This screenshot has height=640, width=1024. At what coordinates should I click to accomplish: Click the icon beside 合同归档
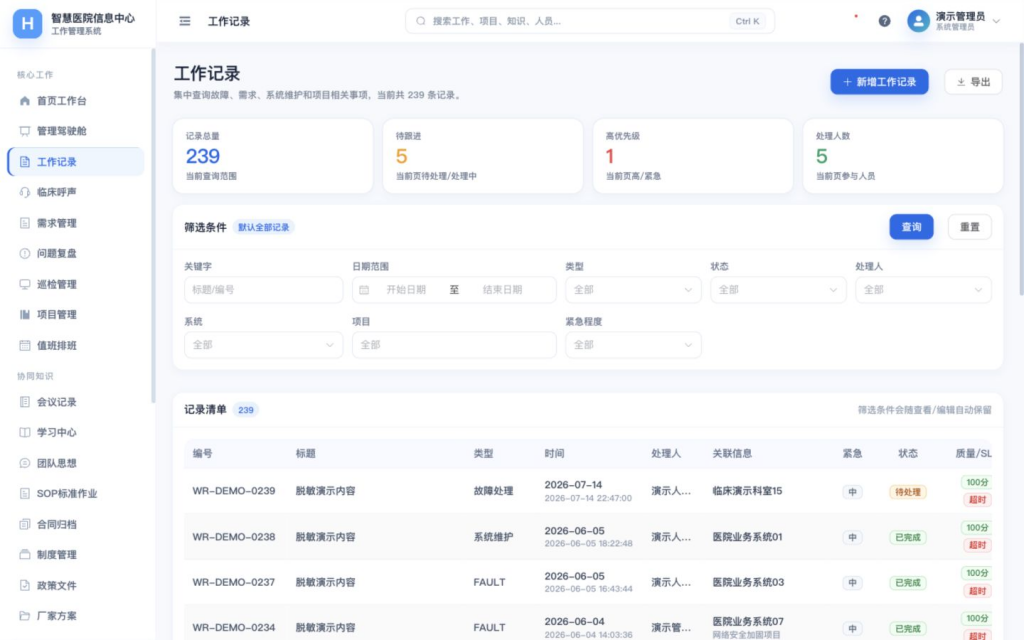click(25, 524)
